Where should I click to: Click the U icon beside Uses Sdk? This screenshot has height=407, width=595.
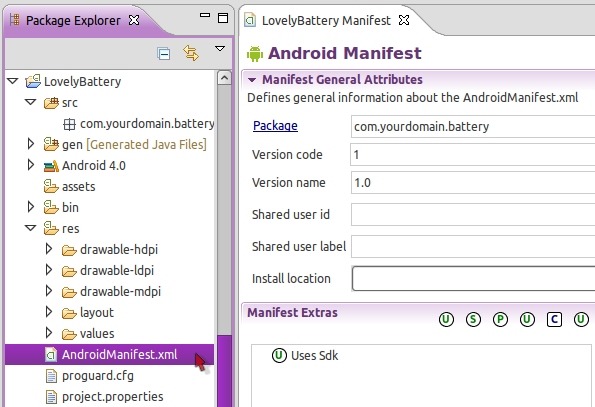279,355
